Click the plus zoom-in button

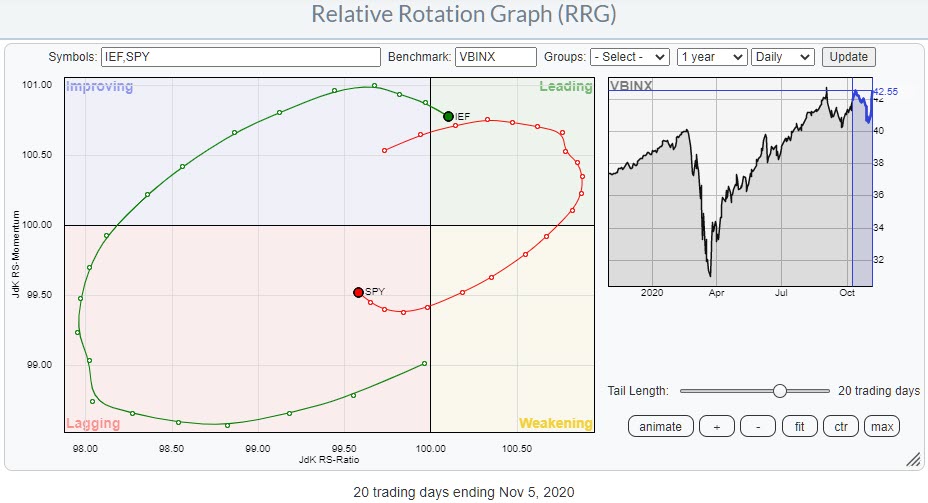click(716, 427)
